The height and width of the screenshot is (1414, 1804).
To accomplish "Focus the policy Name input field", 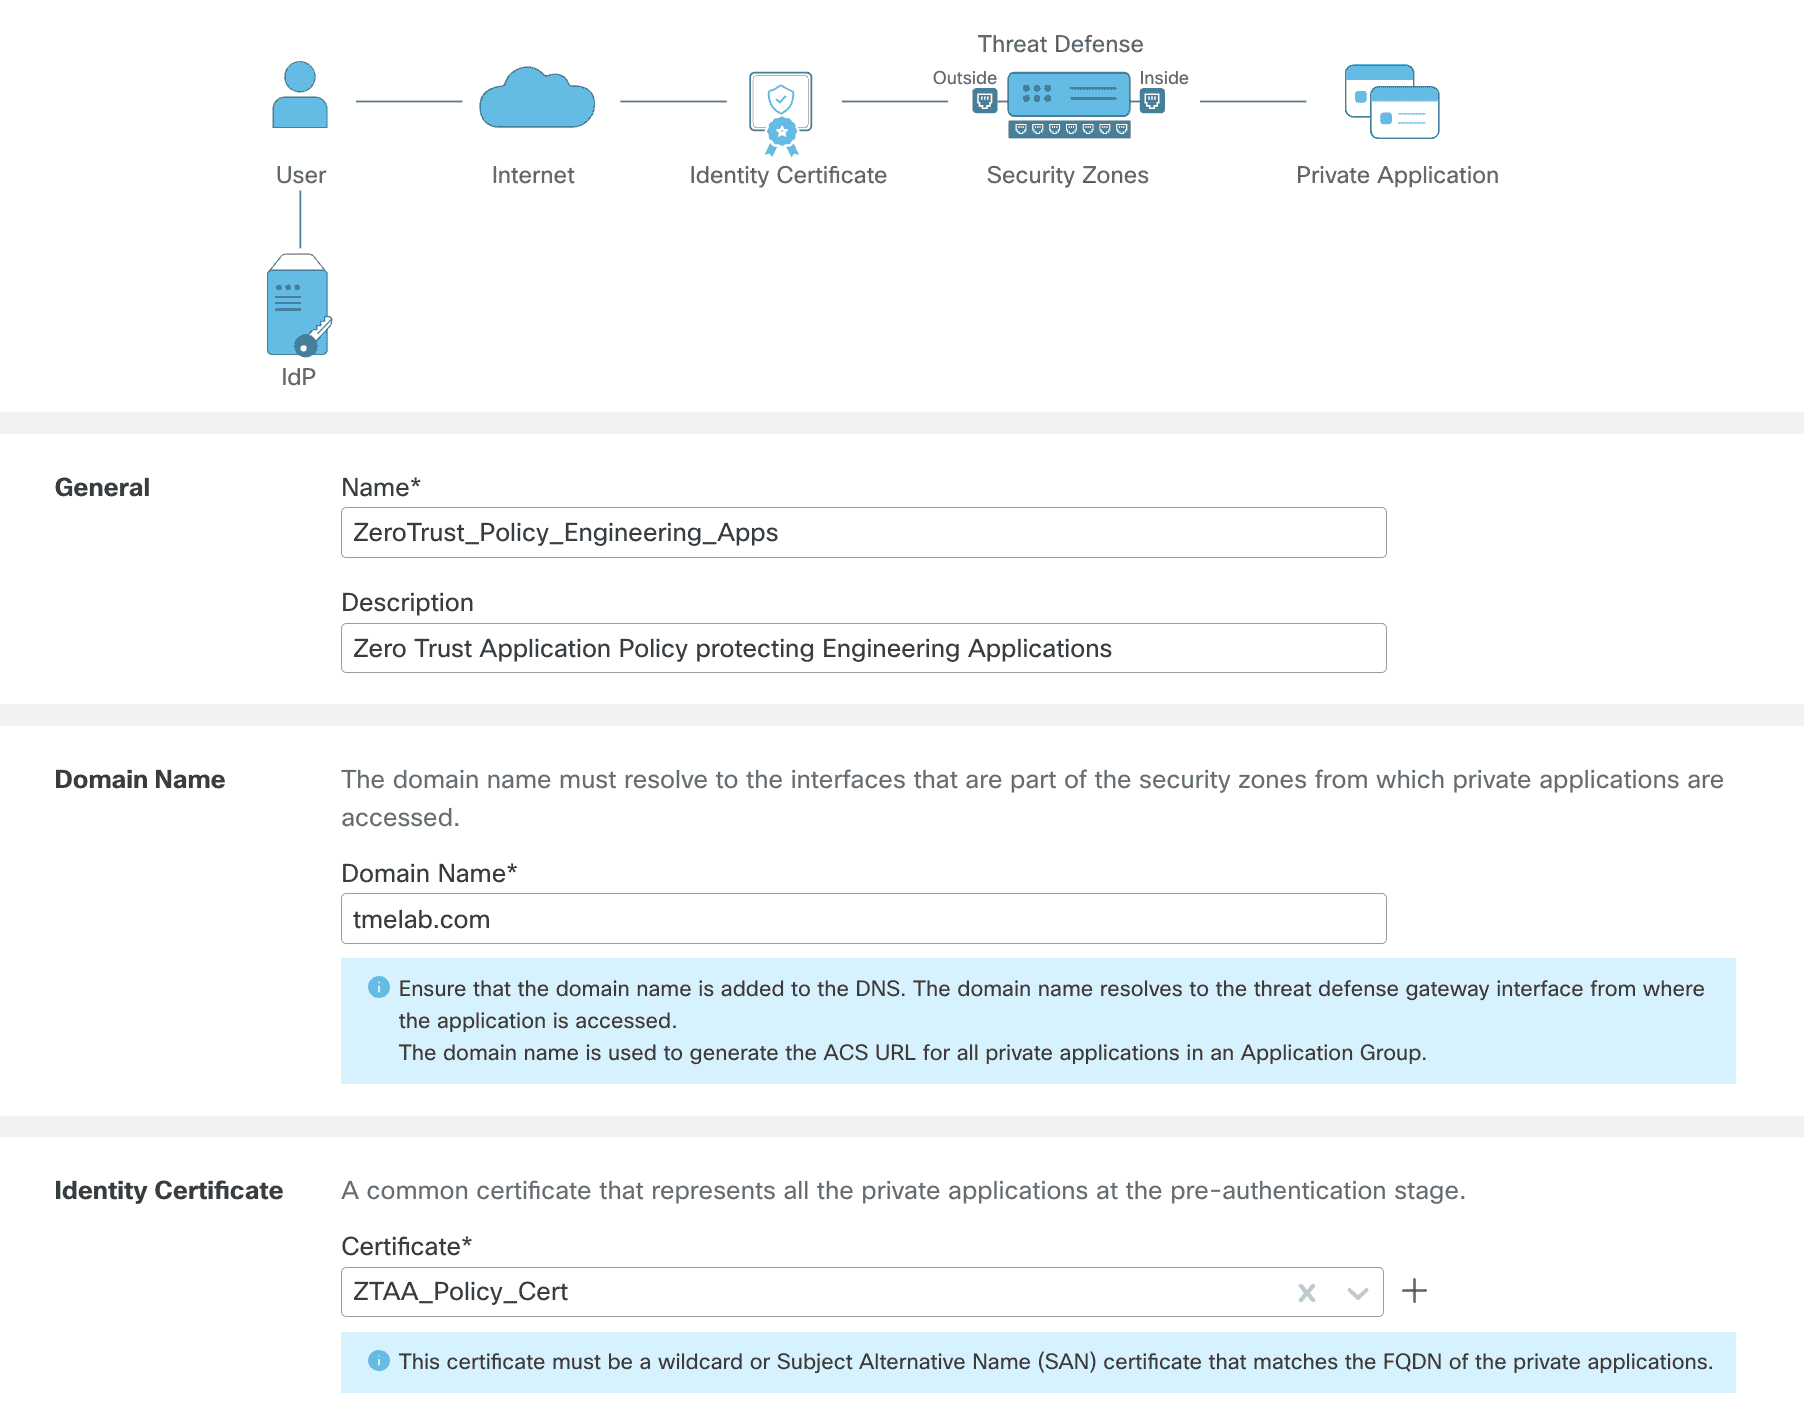I will (863, 533).
